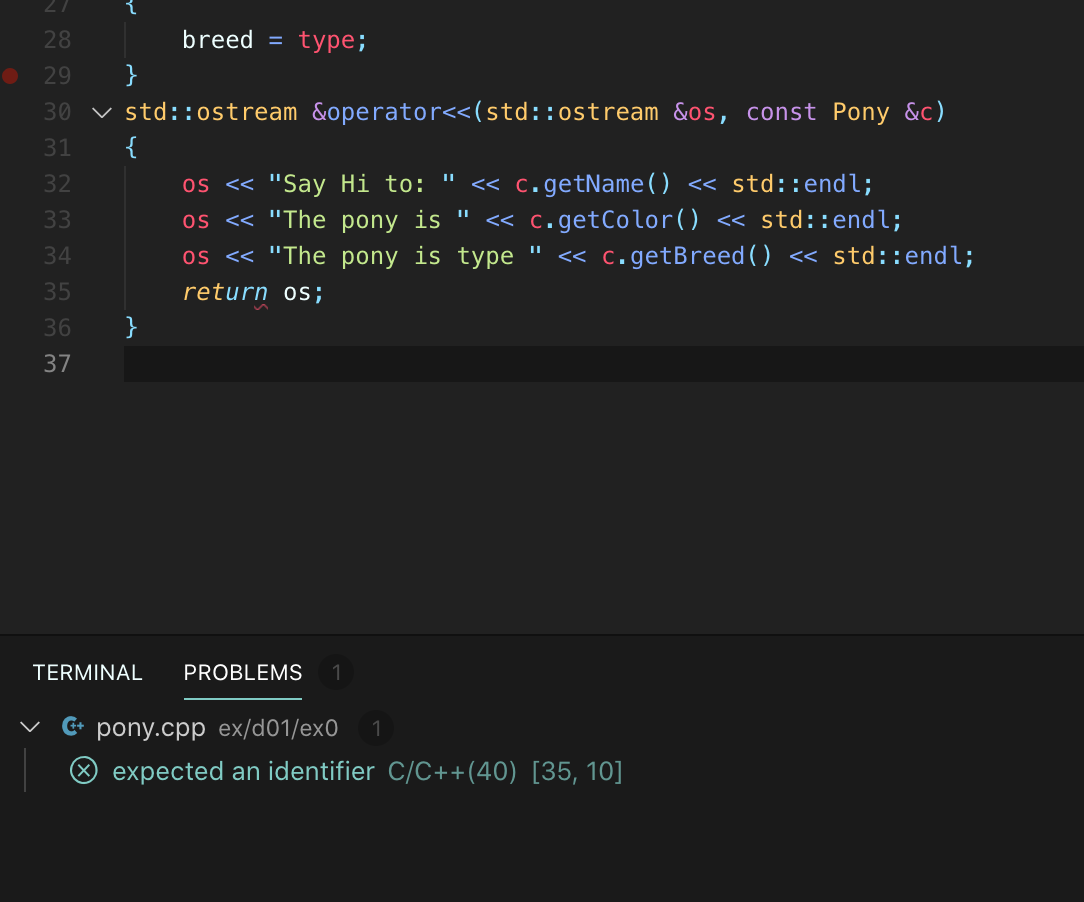The height and width of the screenshot is (902, 1084).
Task: Click the 'C/C++(40)' error code text
Action: tap(452, 771)
